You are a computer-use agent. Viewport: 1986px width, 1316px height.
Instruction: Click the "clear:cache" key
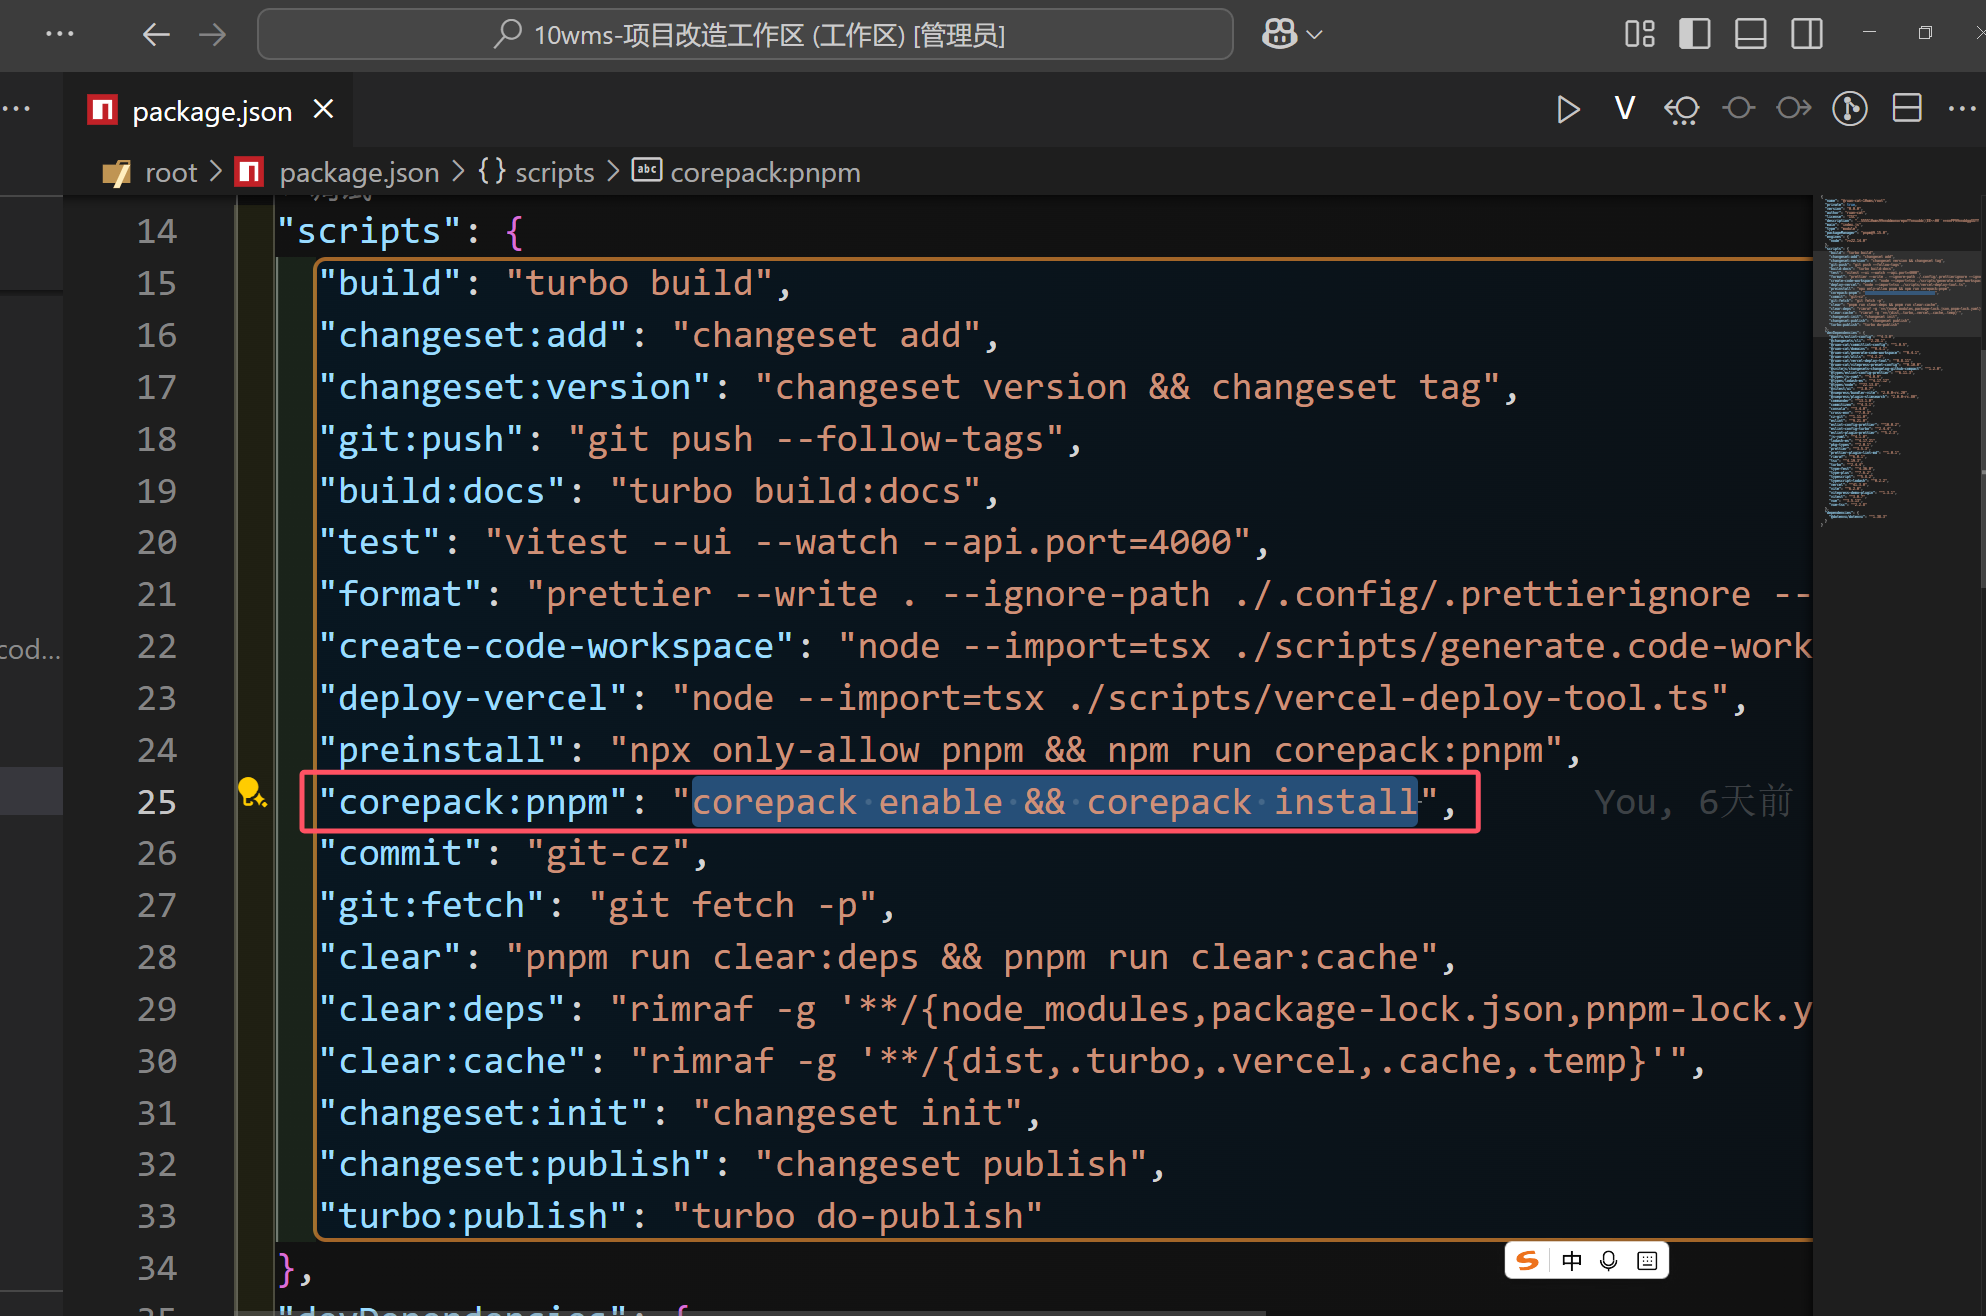coord(453,1061)
